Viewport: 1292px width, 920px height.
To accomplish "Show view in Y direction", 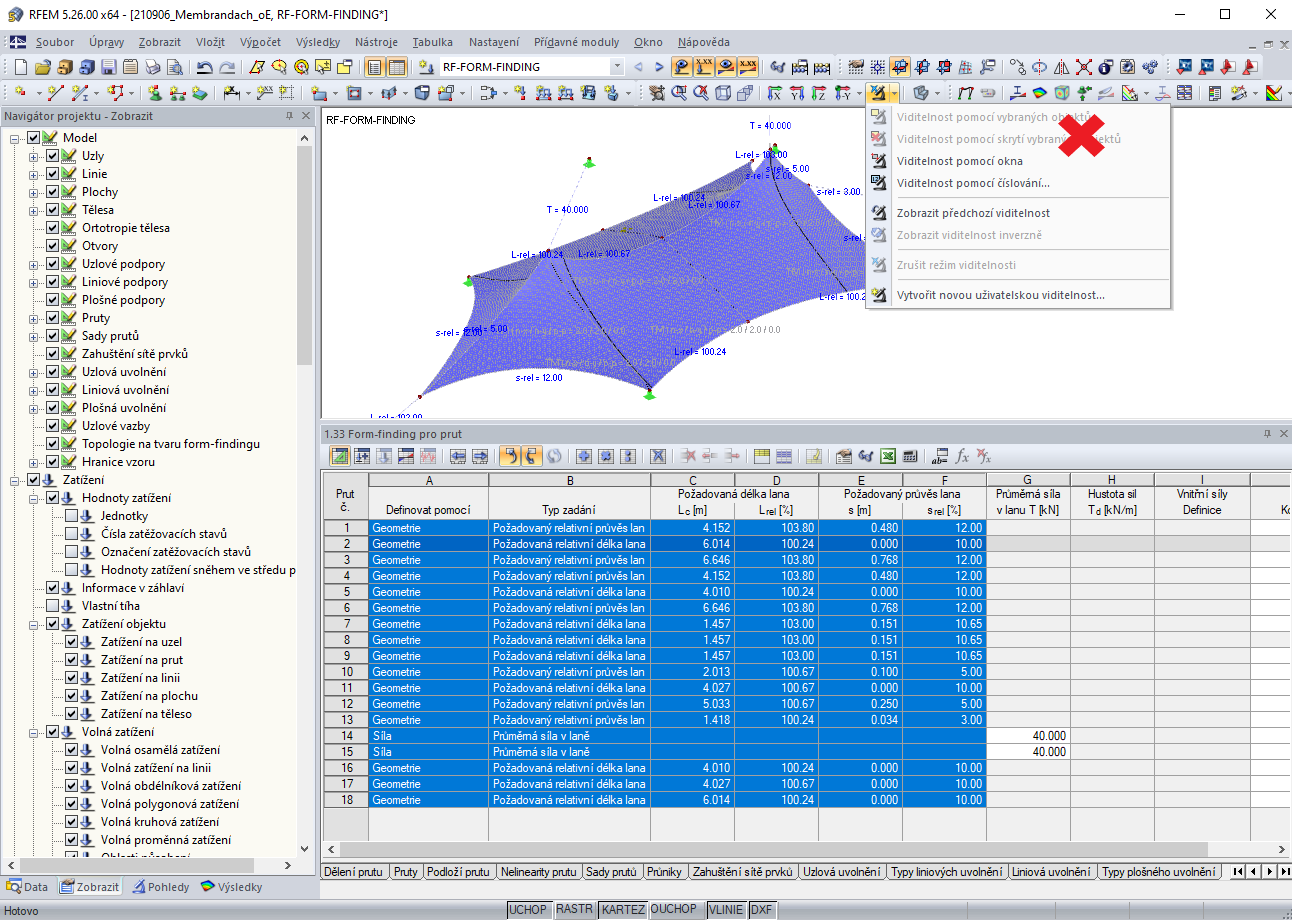I will point(796,93).
